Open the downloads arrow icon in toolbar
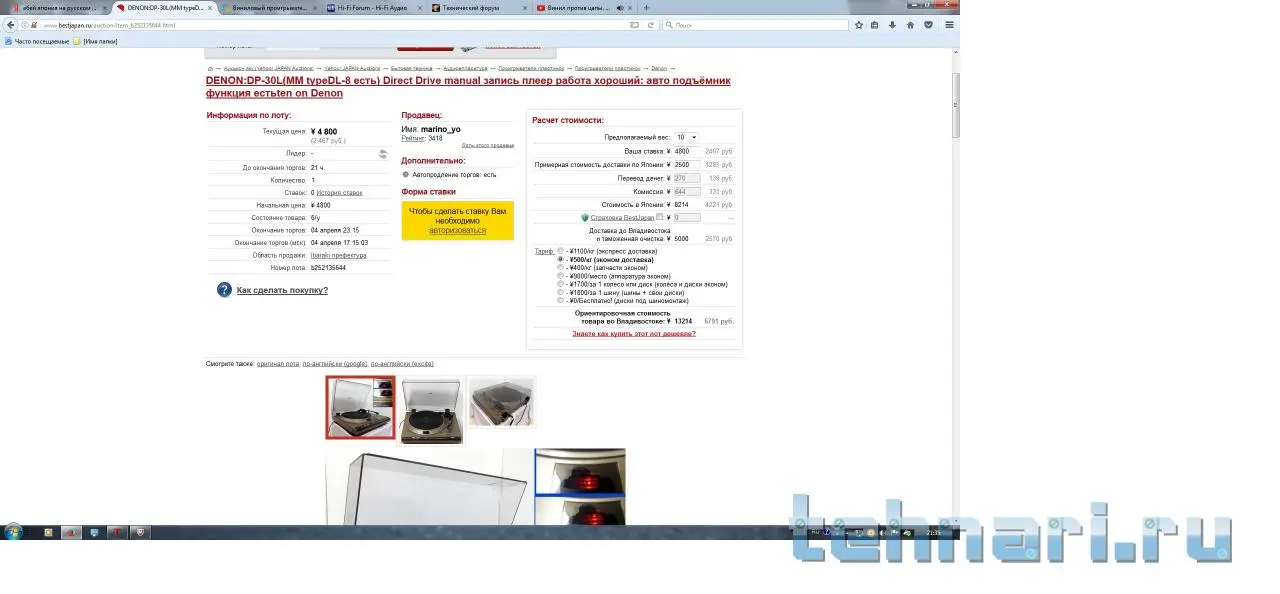 click(x=893, y=24)
